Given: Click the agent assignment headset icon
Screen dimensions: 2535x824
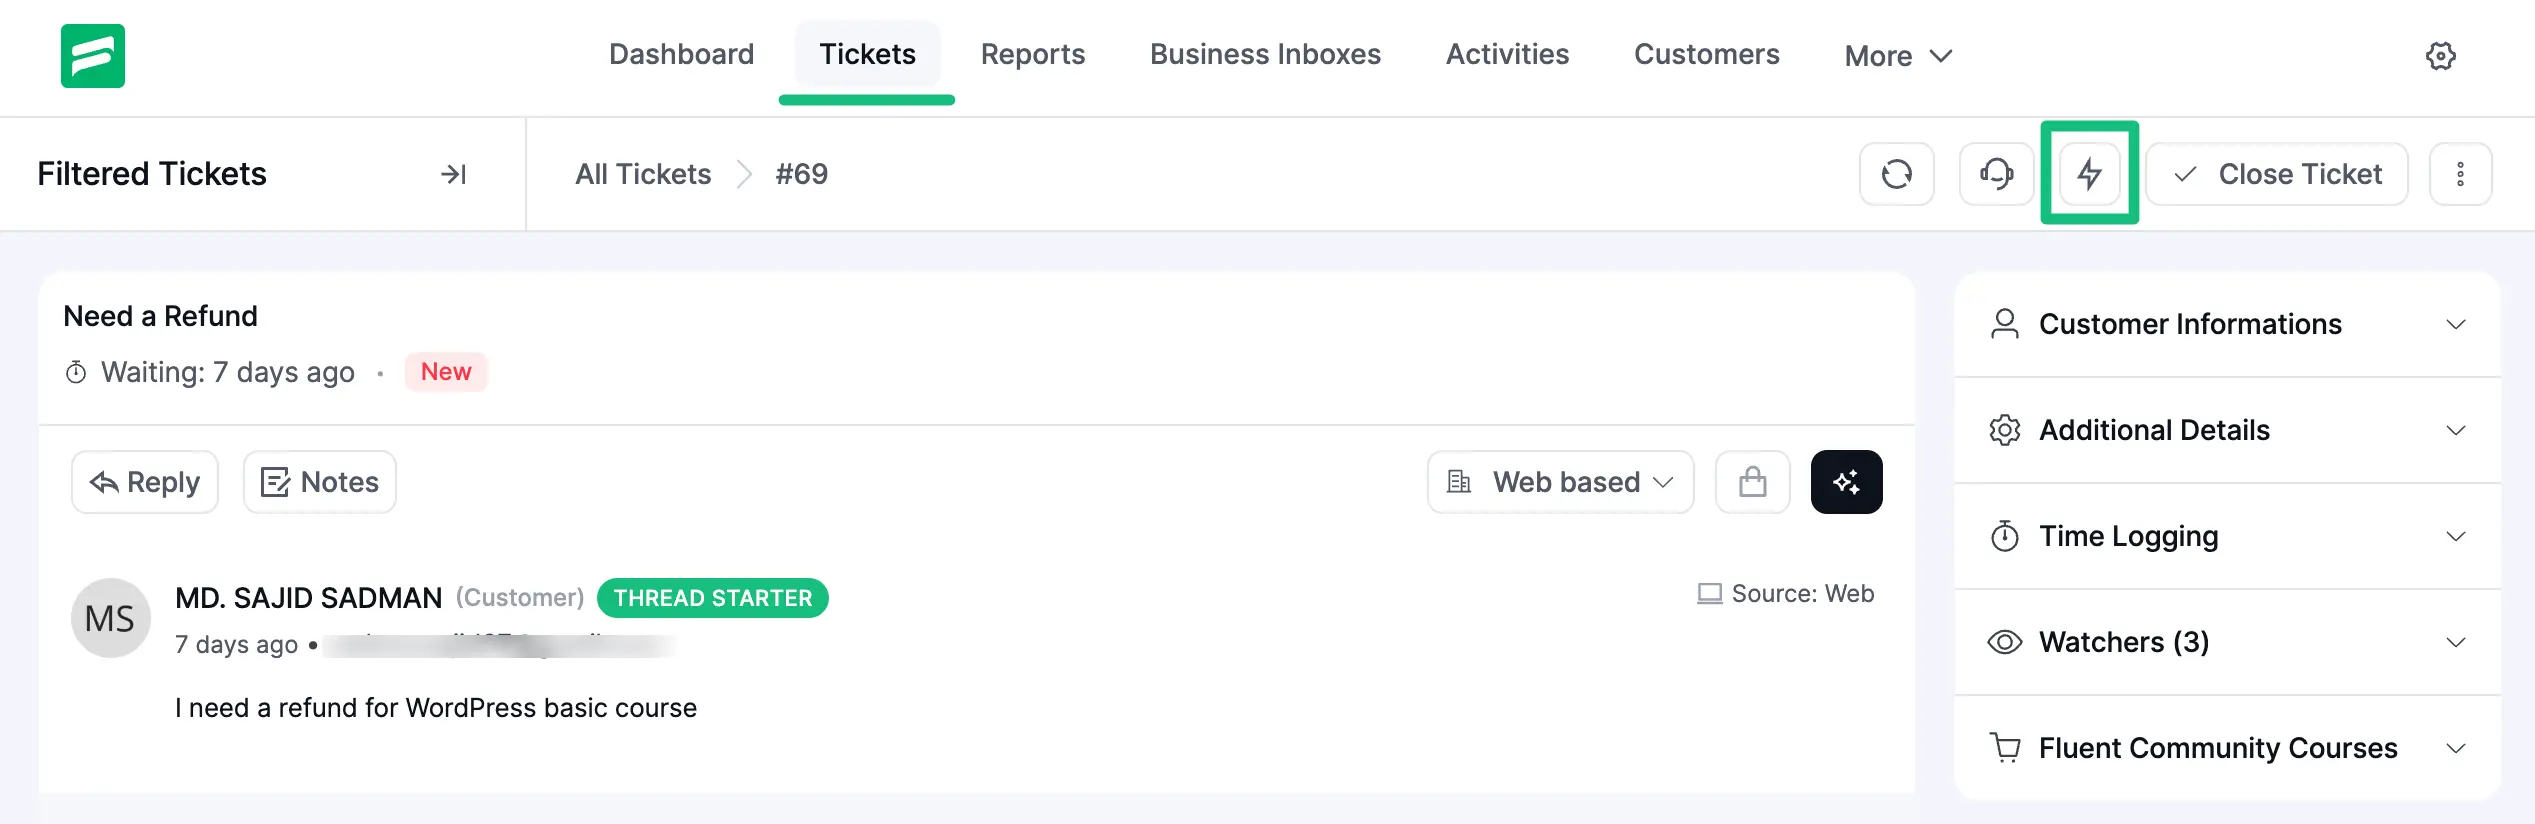Looking at the screenshot, I should 1995,174.
